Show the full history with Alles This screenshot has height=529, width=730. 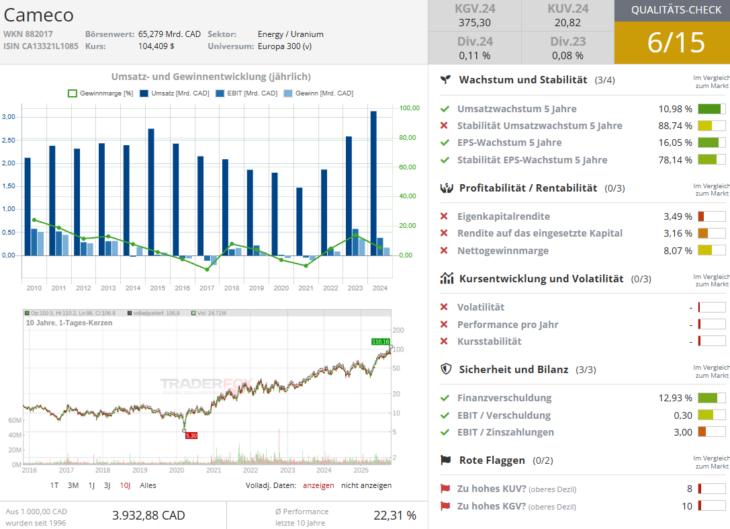(147, 484)
